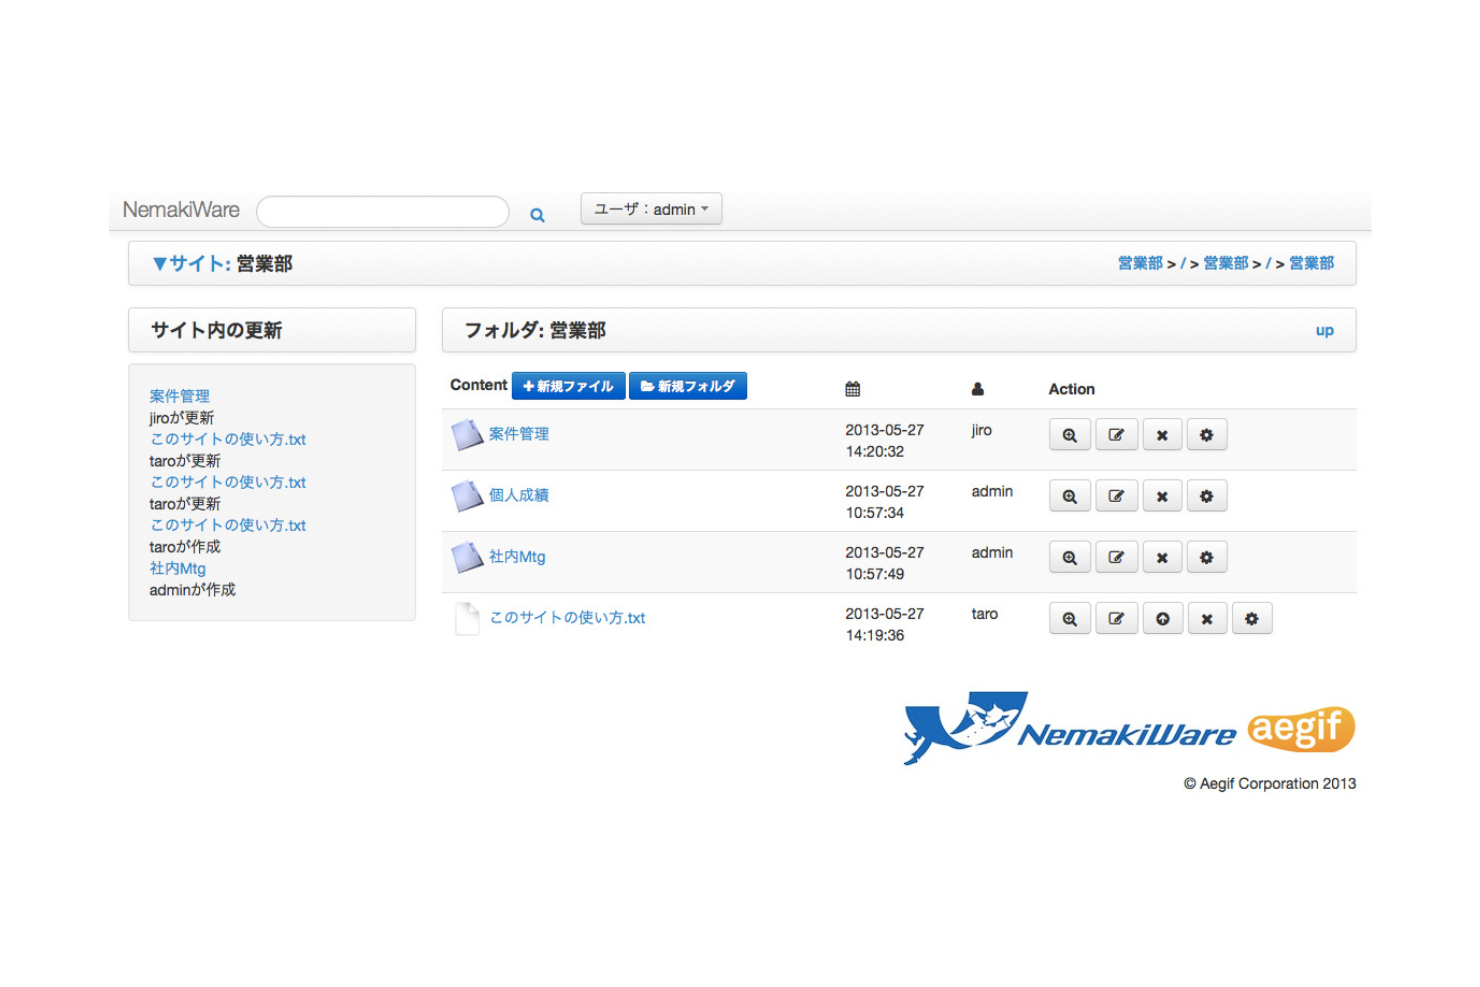The width and height of the screenshot is (1480, 987).
Task: Select the taro owner cell
Action: click(x=984, y=614)
